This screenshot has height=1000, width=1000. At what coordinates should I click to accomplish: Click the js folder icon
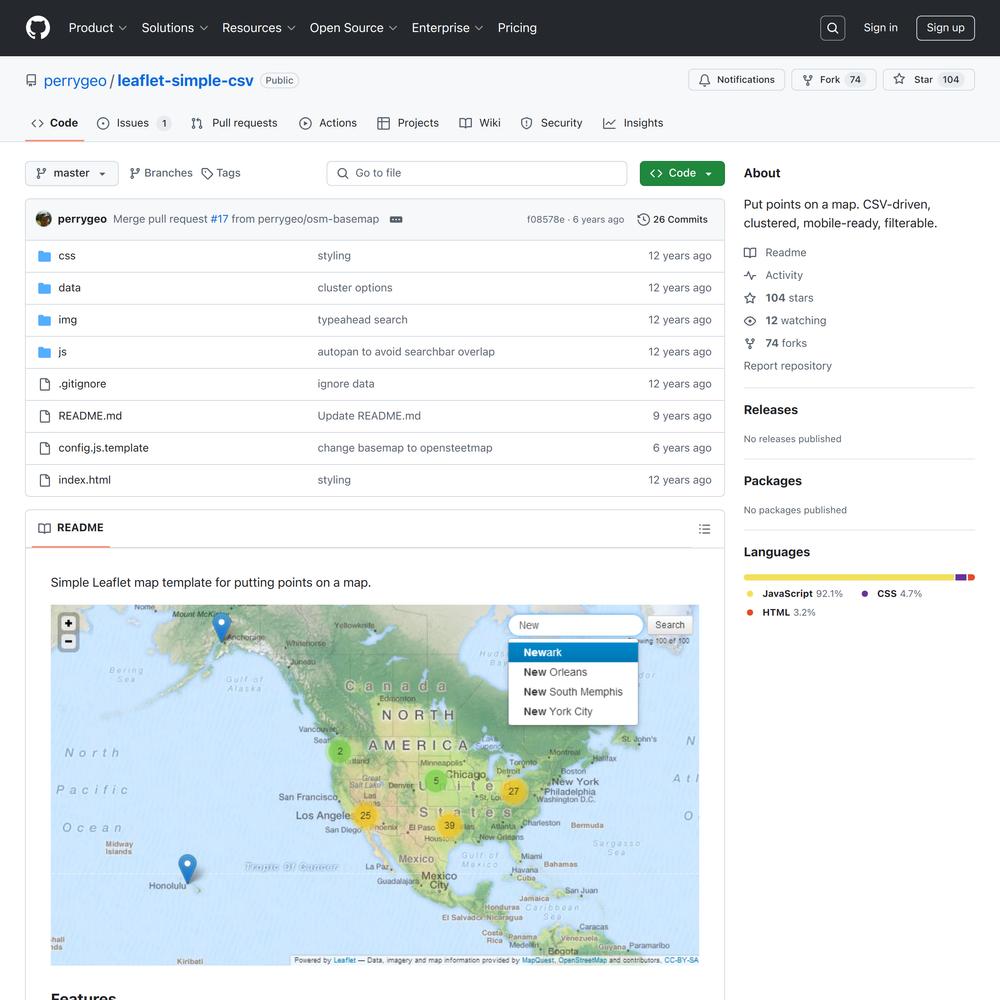coord(45,352)
